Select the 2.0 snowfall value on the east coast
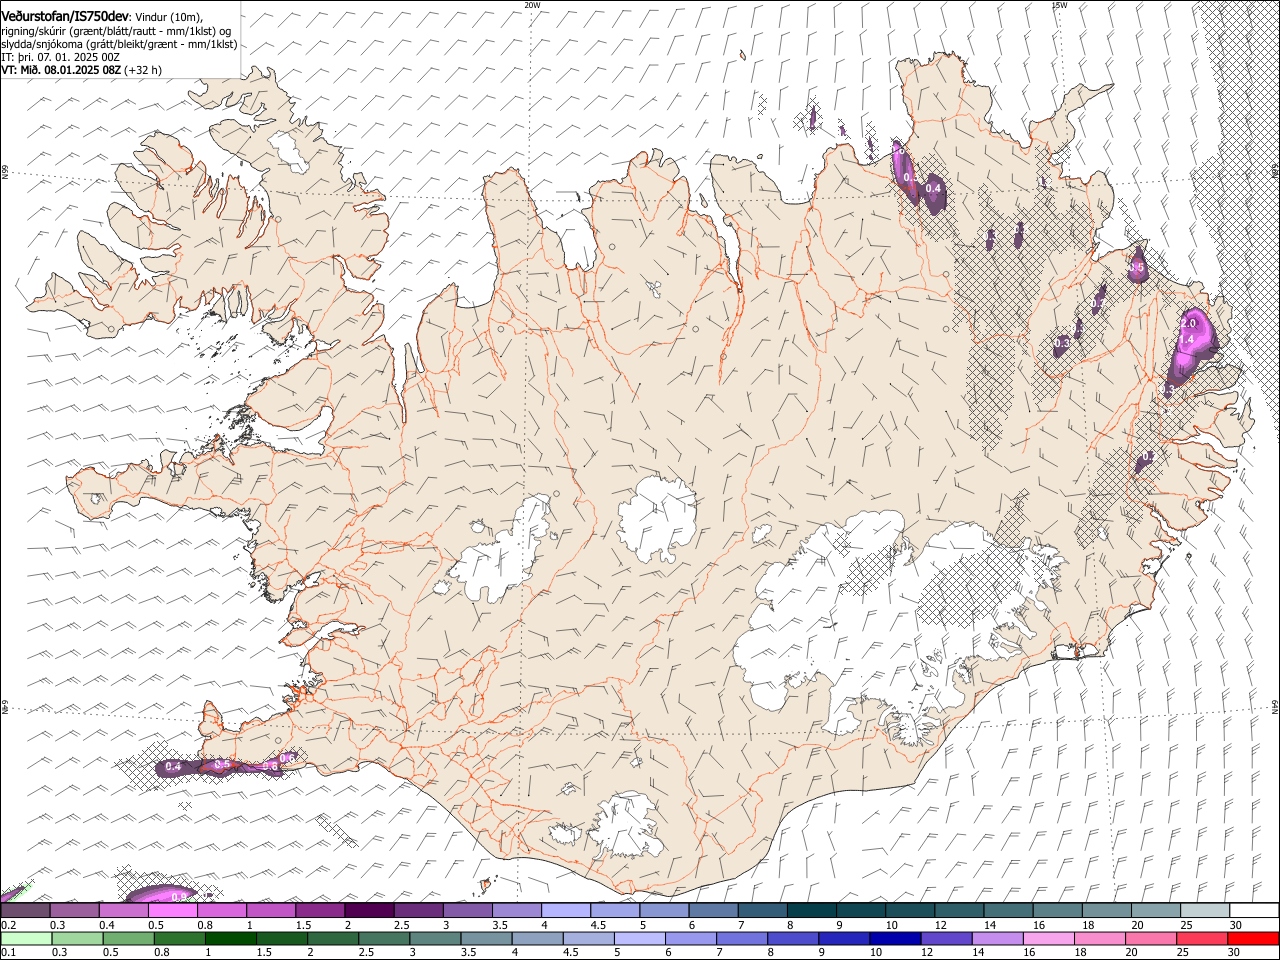 click(1189, 324)
